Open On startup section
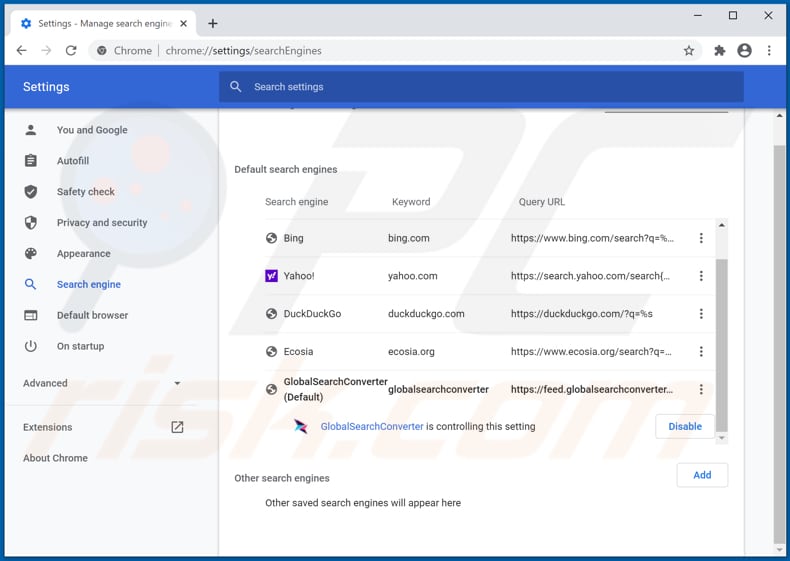The height and width of the screenshot is (561, 790). click(80, 346)
